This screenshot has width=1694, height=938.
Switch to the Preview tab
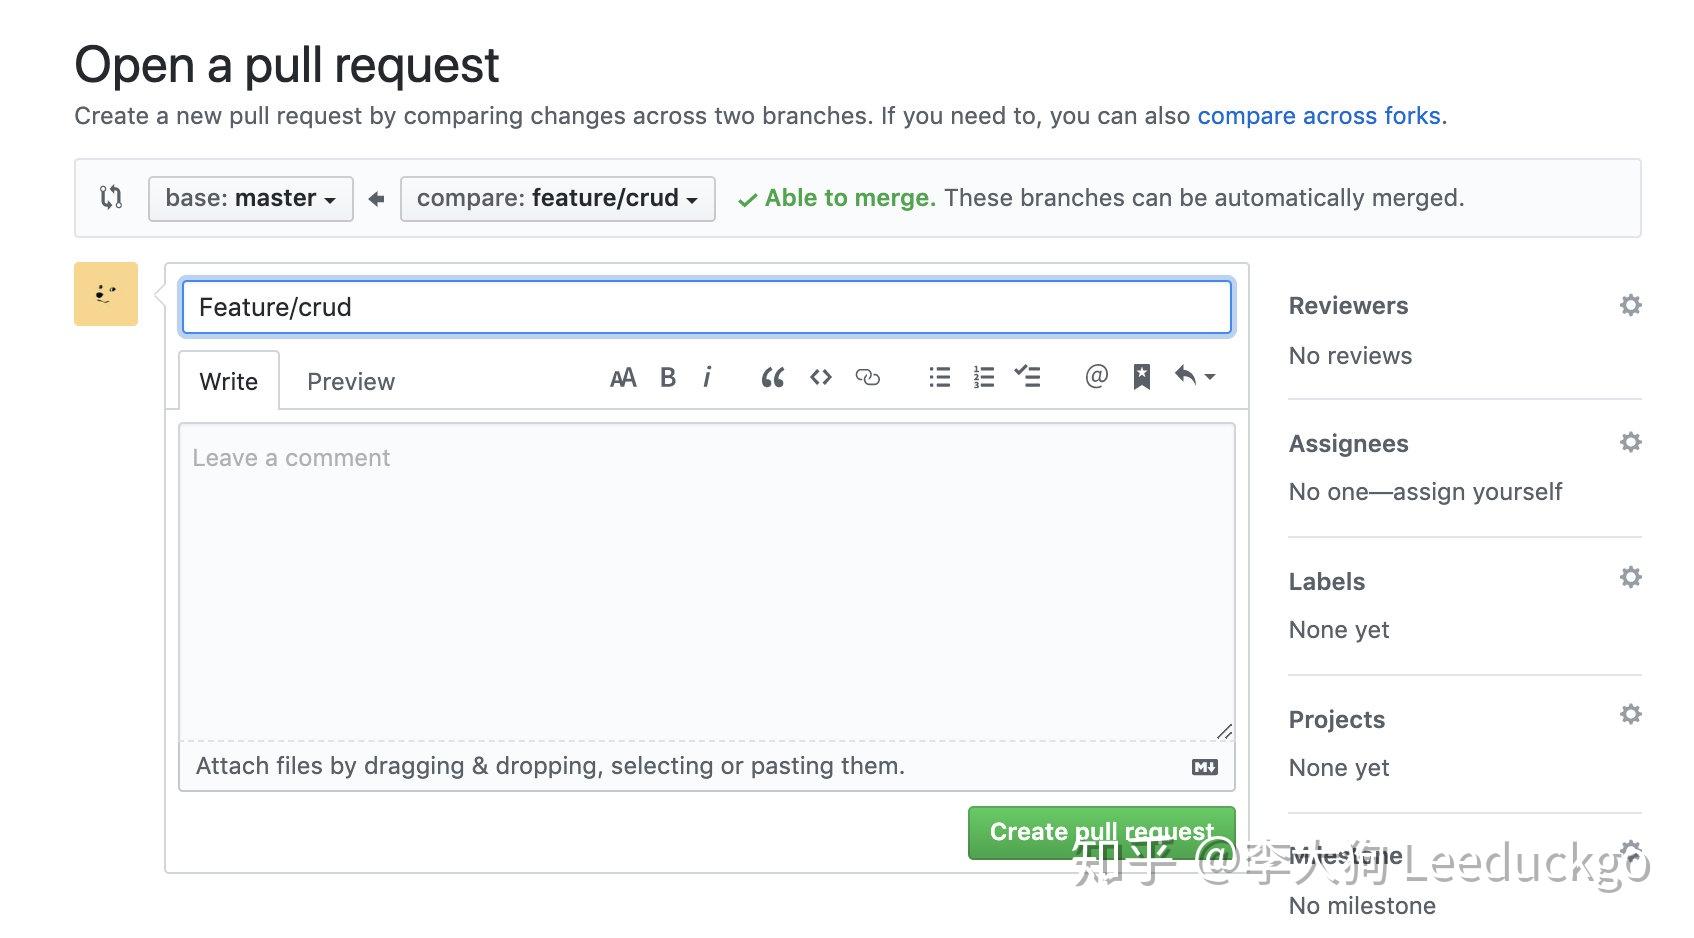(x=351, y=382)
